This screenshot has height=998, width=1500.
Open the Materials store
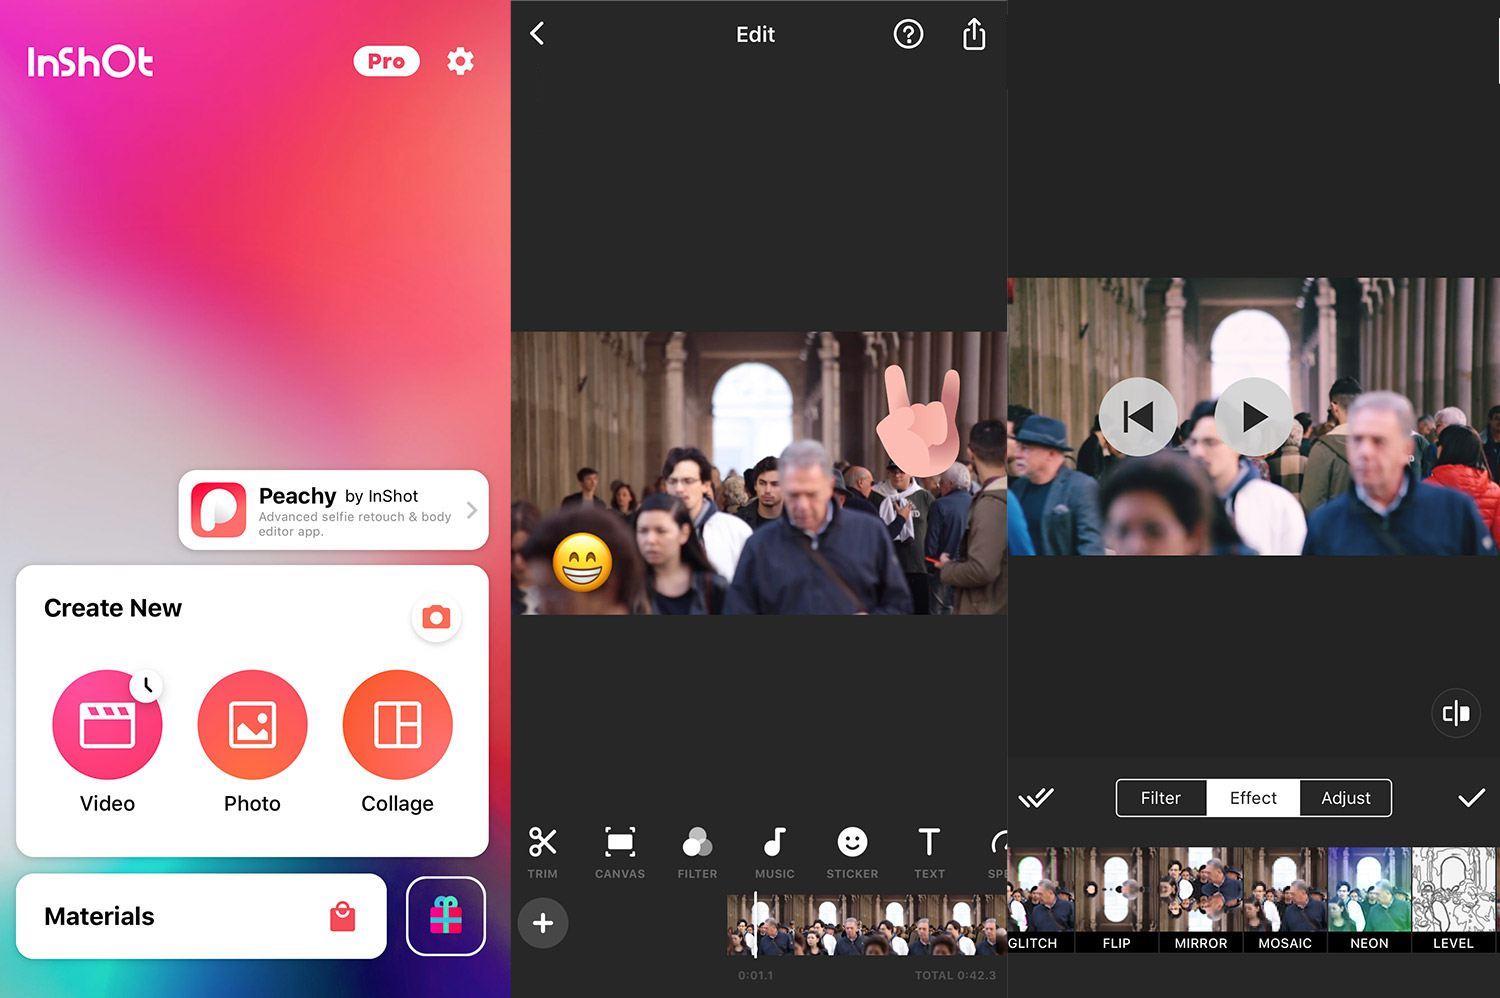[x=201, y=916]
